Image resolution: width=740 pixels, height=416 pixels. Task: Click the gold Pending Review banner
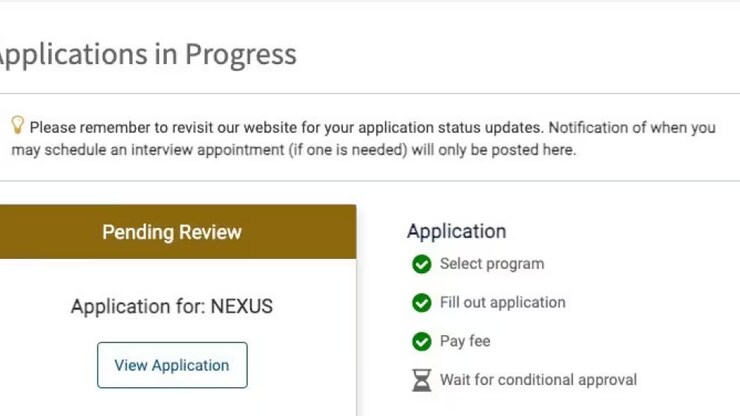click(x=172, y=232)
